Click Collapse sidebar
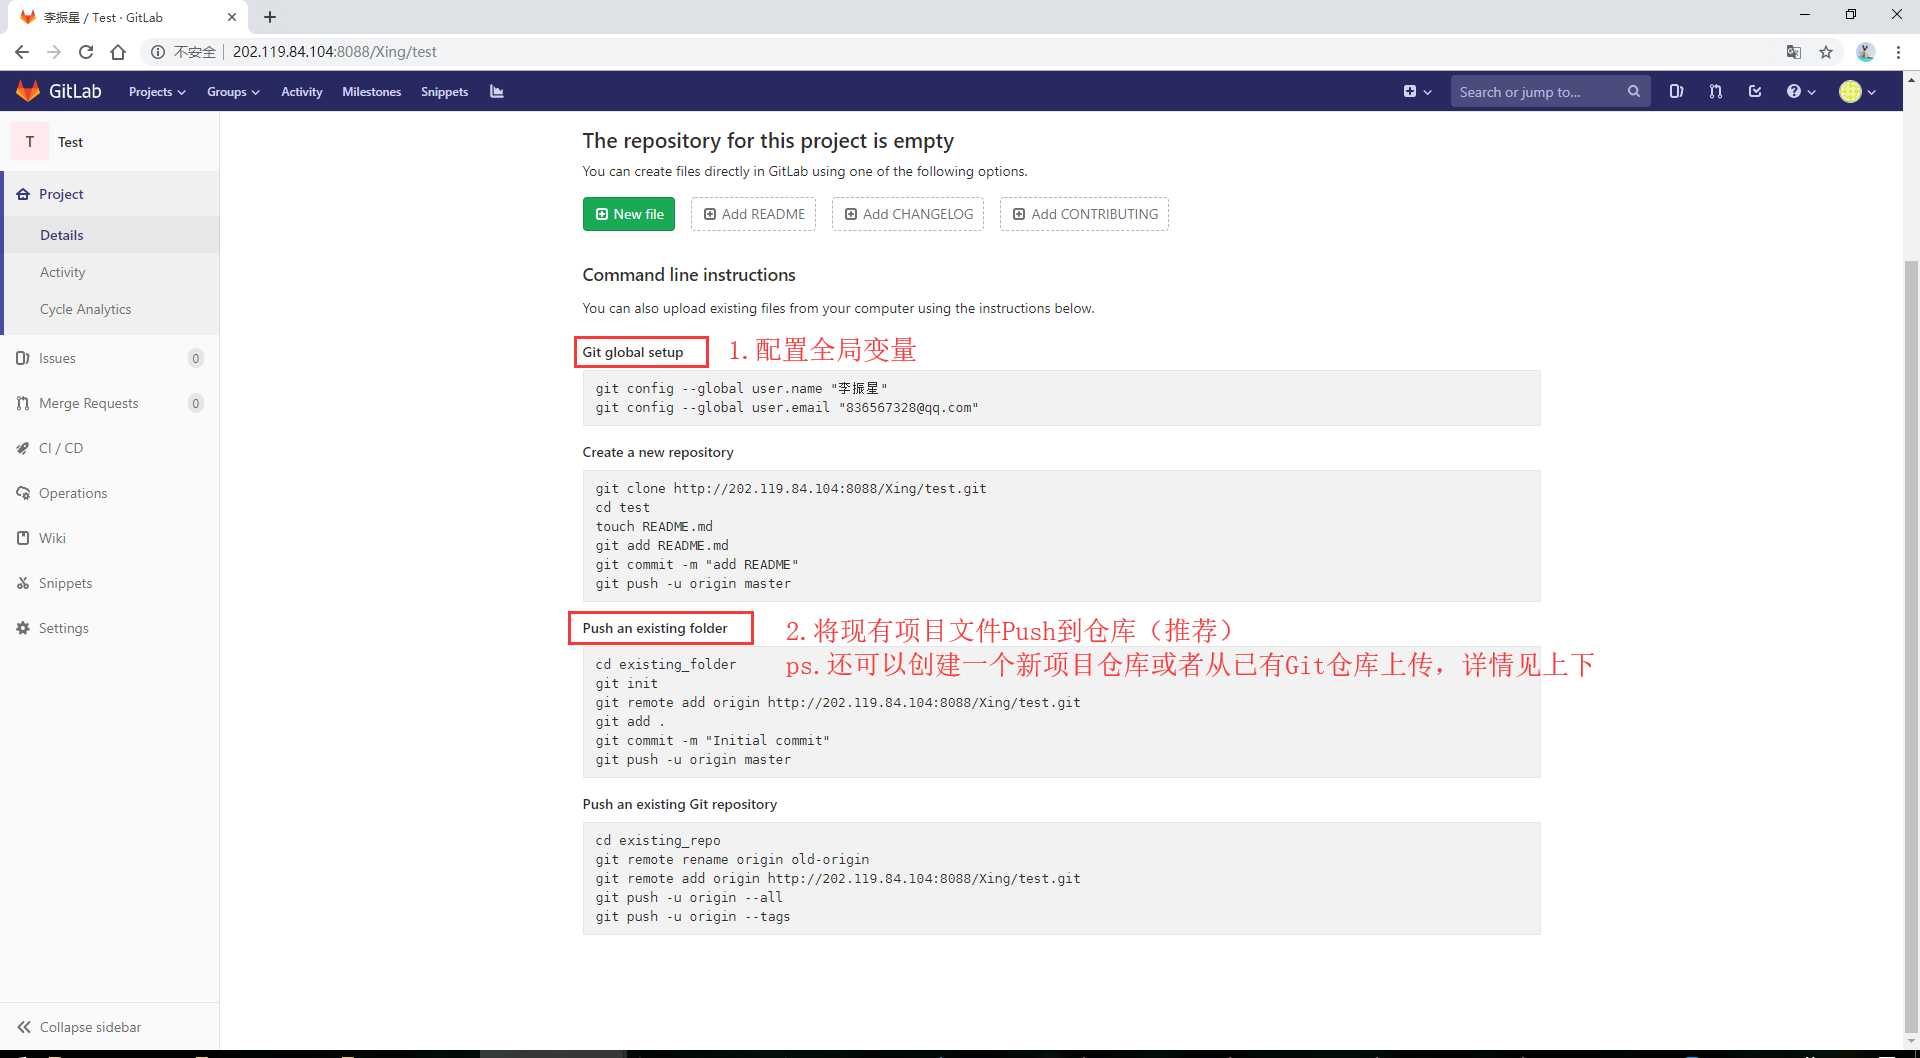The height and width of the screenshot is (1058, 1920). (x=110, y=1027)
